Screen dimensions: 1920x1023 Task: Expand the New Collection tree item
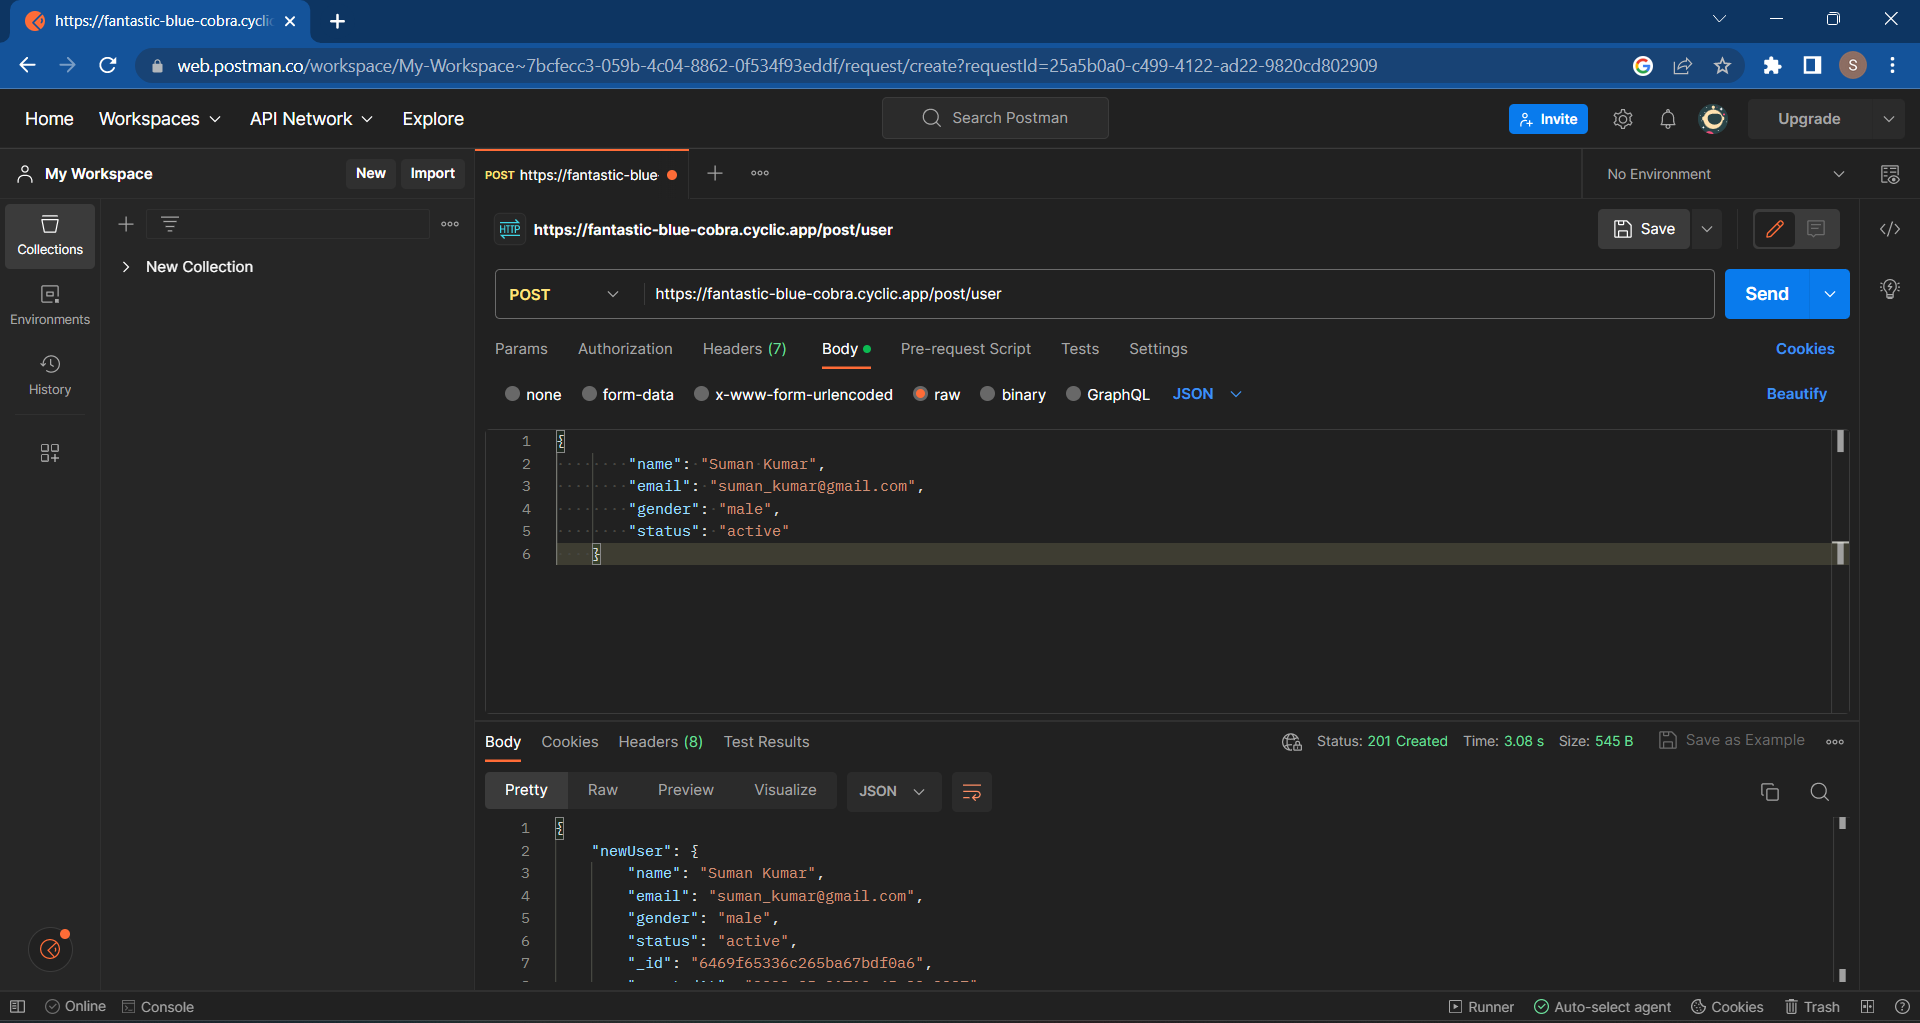tap(126, 267)
